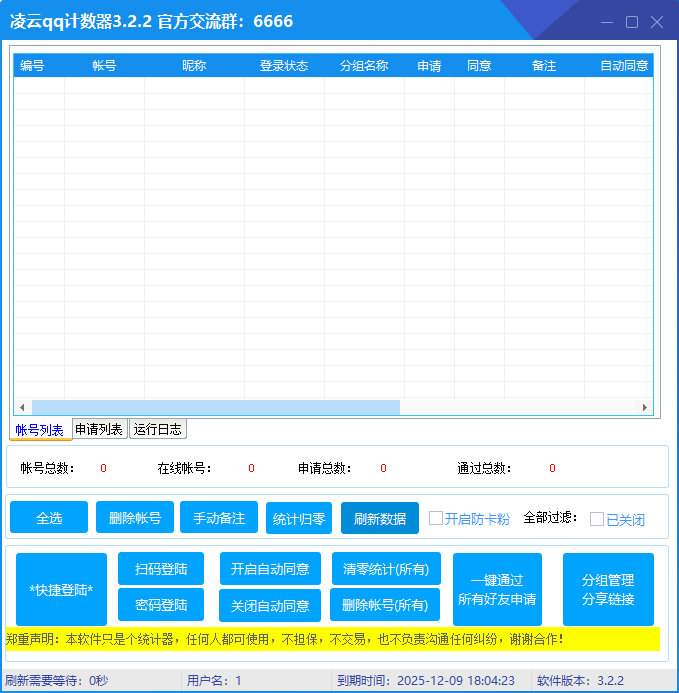The image size is (679, 693).
Task: Click the 密码登陆 button
Action: pyautogui.click(x=161, y=605)
